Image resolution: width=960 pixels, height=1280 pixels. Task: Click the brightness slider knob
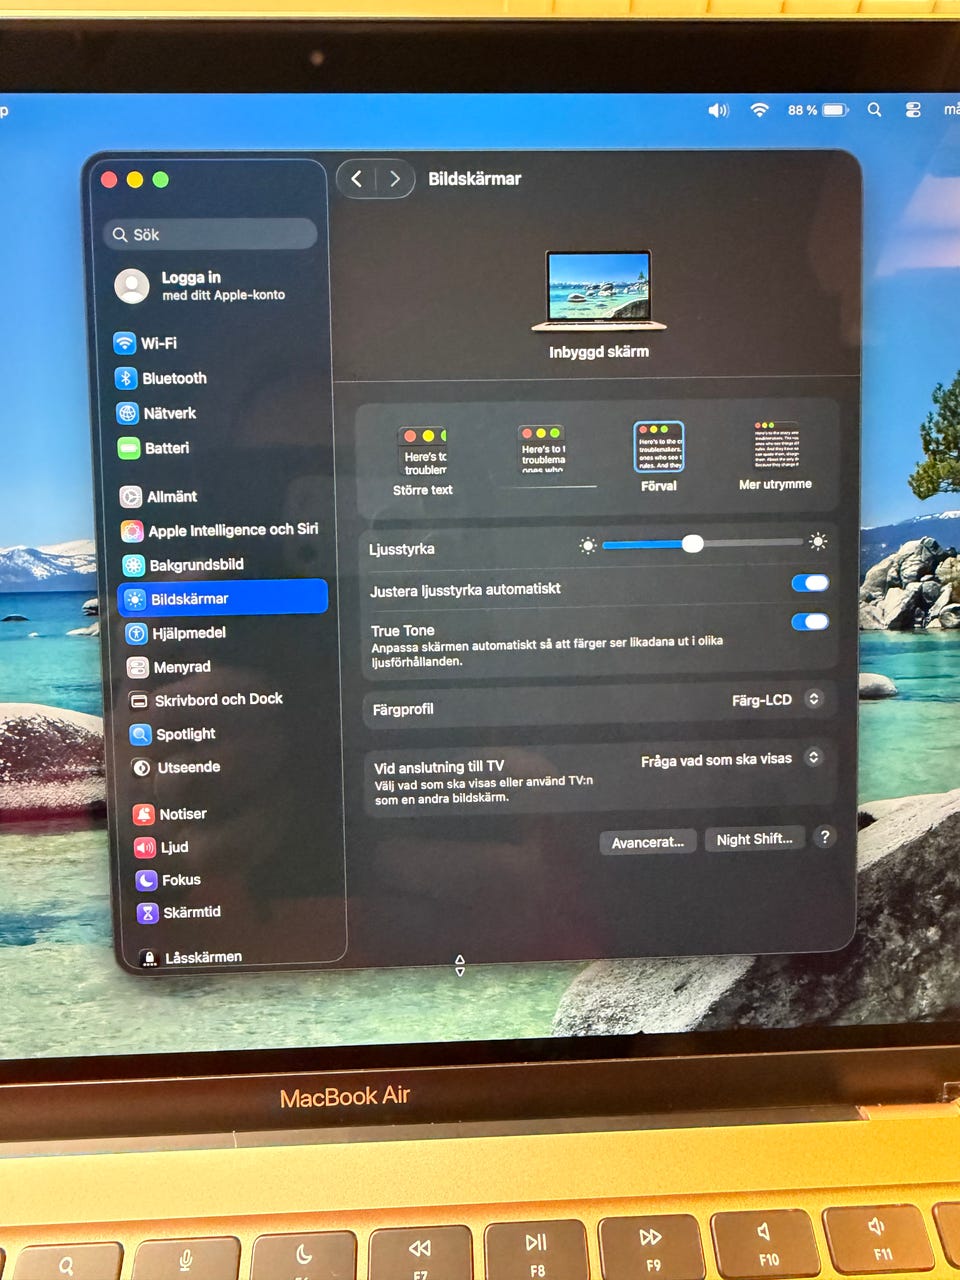[692, 544]
